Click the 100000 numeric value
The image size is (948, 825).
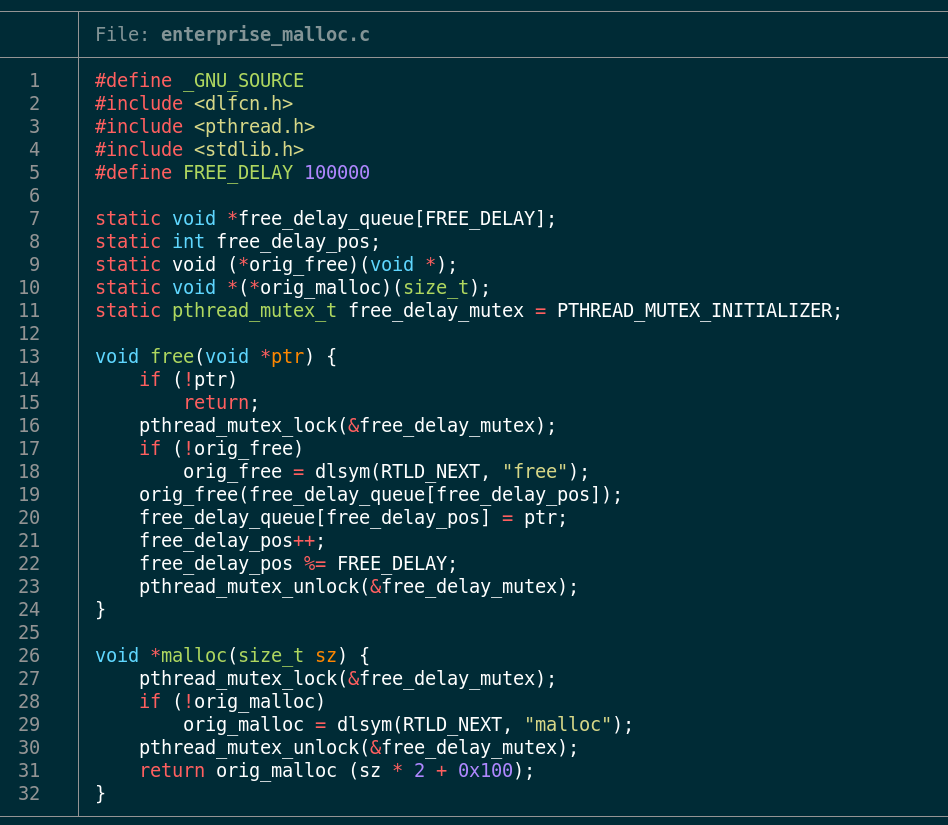[x=337, y=173]
